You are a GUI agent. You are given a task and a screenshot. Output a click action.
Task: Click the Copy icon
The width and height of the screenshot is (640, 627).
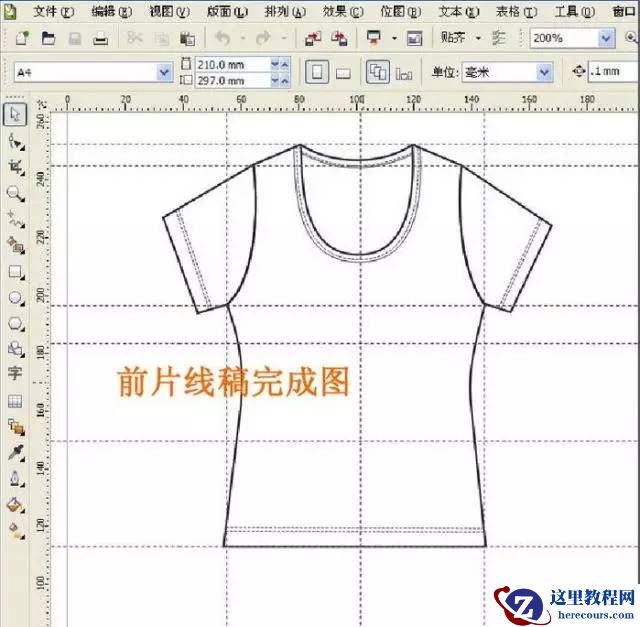161,39
